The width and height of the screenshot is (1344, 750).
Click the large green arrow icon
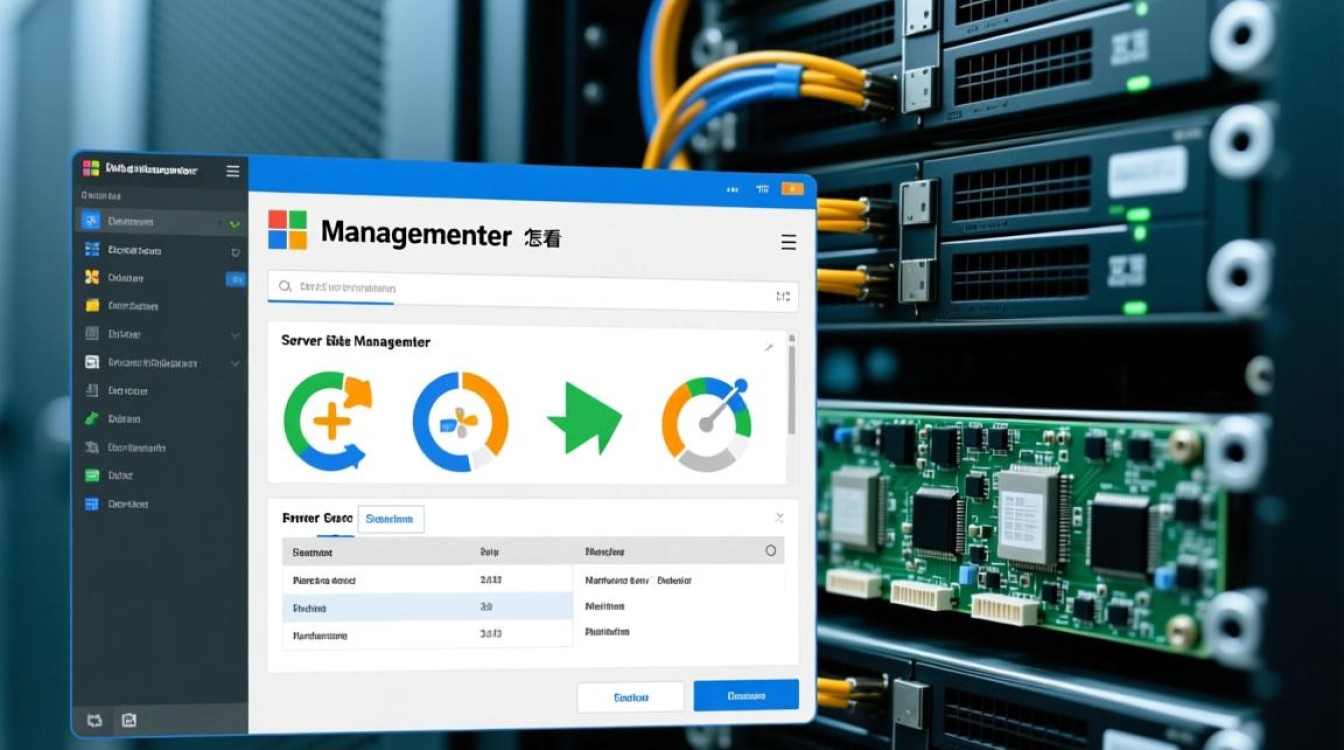pyautogui.click(x=584, y=419)
